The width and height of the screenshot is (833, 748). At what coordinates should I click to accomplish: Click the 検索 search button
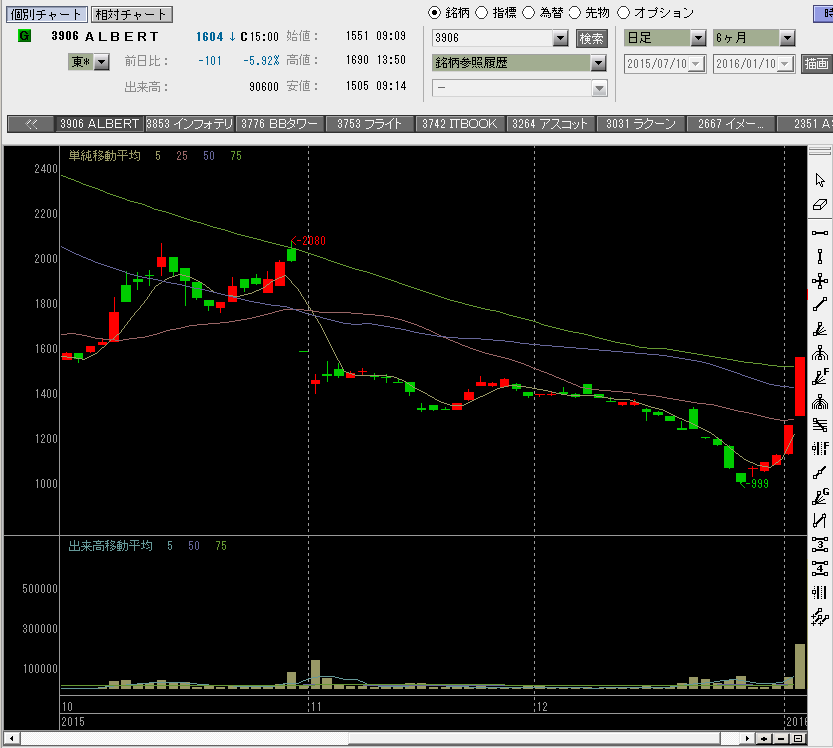[592, 38]
